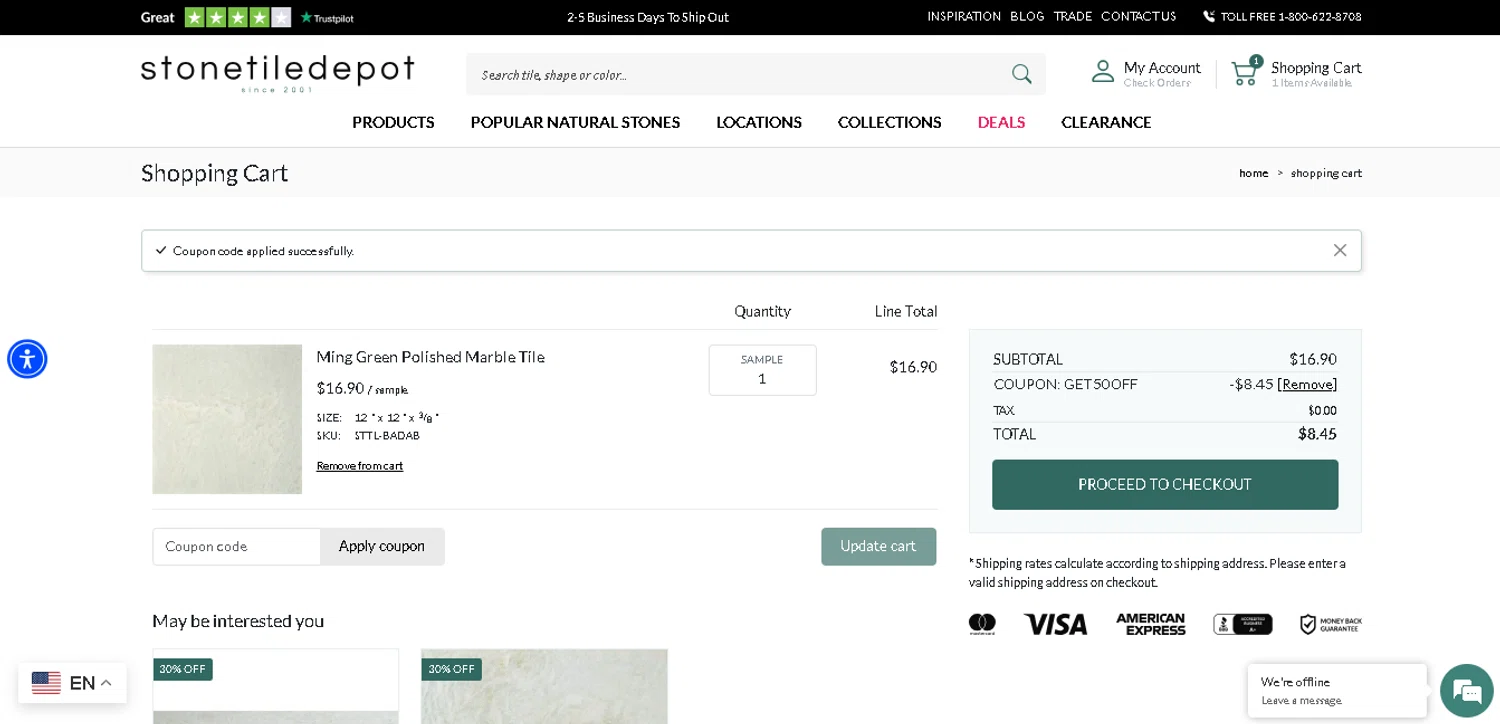Click Proceed to Checkout button
Image resolution: width=1500 pixels, height=724 pixels.
click(1164, 485)
